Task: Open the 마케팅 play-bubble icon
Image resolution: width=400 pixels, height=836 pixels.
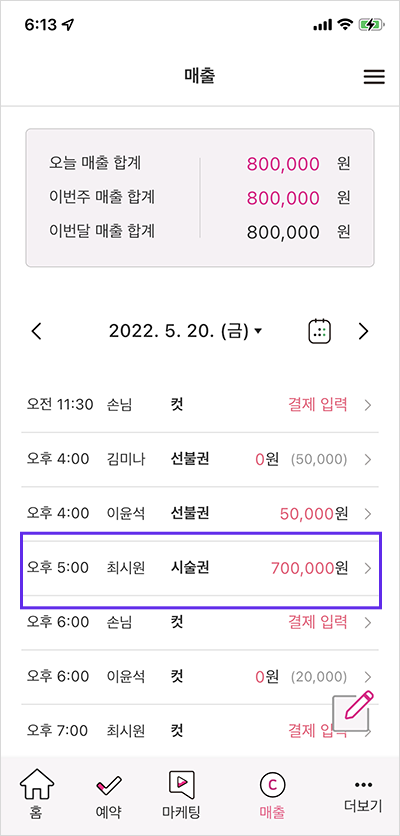Action: [181, 784]
